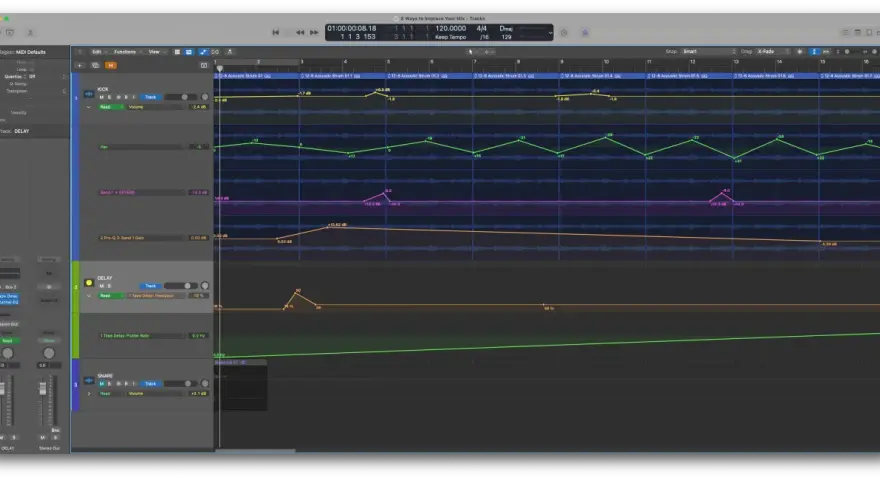Collapse the DELAY automation lanes chevron
The height and width of the screenshot is (480, 880).
[x=89, y=296]
